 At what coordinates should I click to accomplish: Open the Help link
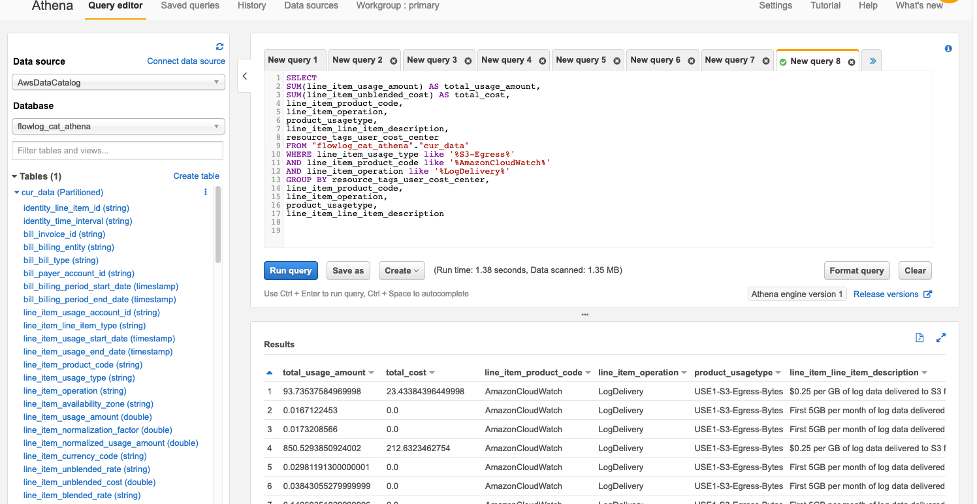(x=868, y=6)
